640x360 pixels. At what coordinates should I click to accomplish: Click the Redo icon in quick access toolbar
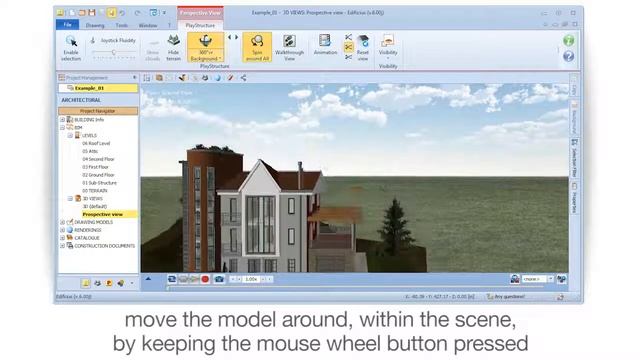(x=137, y=13)
